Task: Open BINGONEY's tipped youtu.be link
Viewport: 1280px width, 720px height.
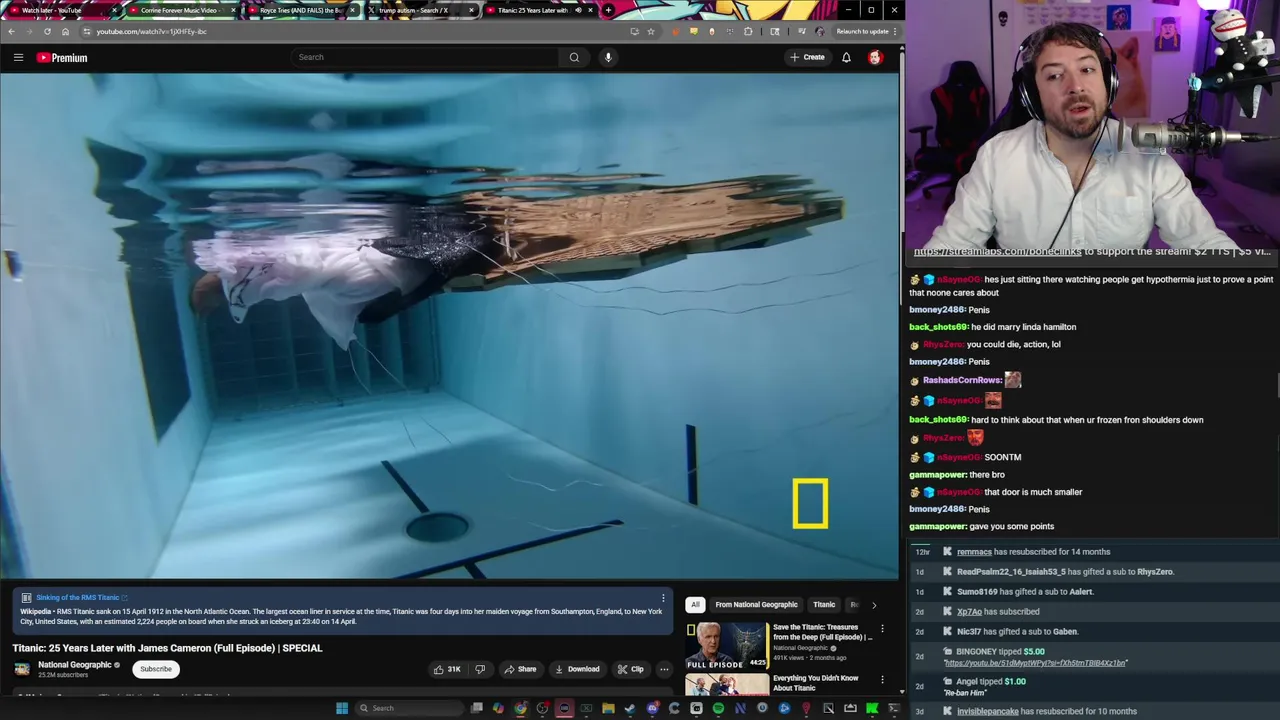Action: click(1035, 663)
